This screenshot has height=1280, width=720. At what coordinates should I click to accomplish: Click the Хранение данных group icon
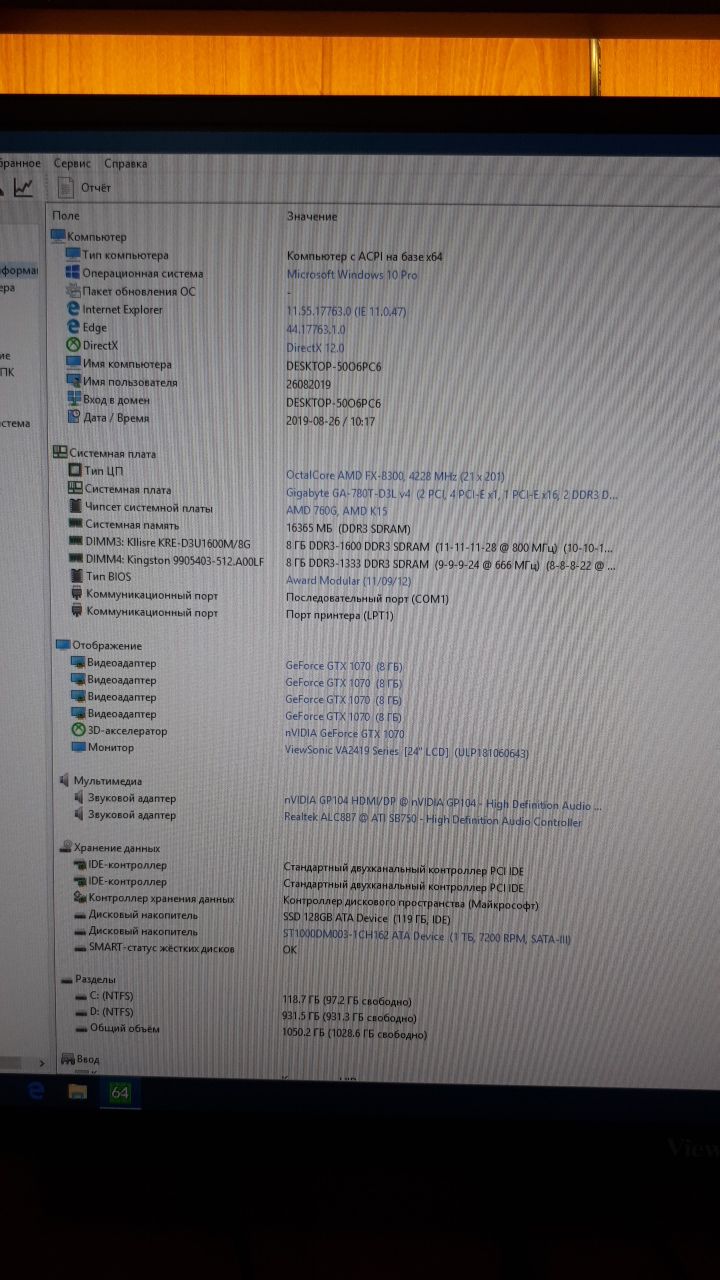(x=66, y=848)
